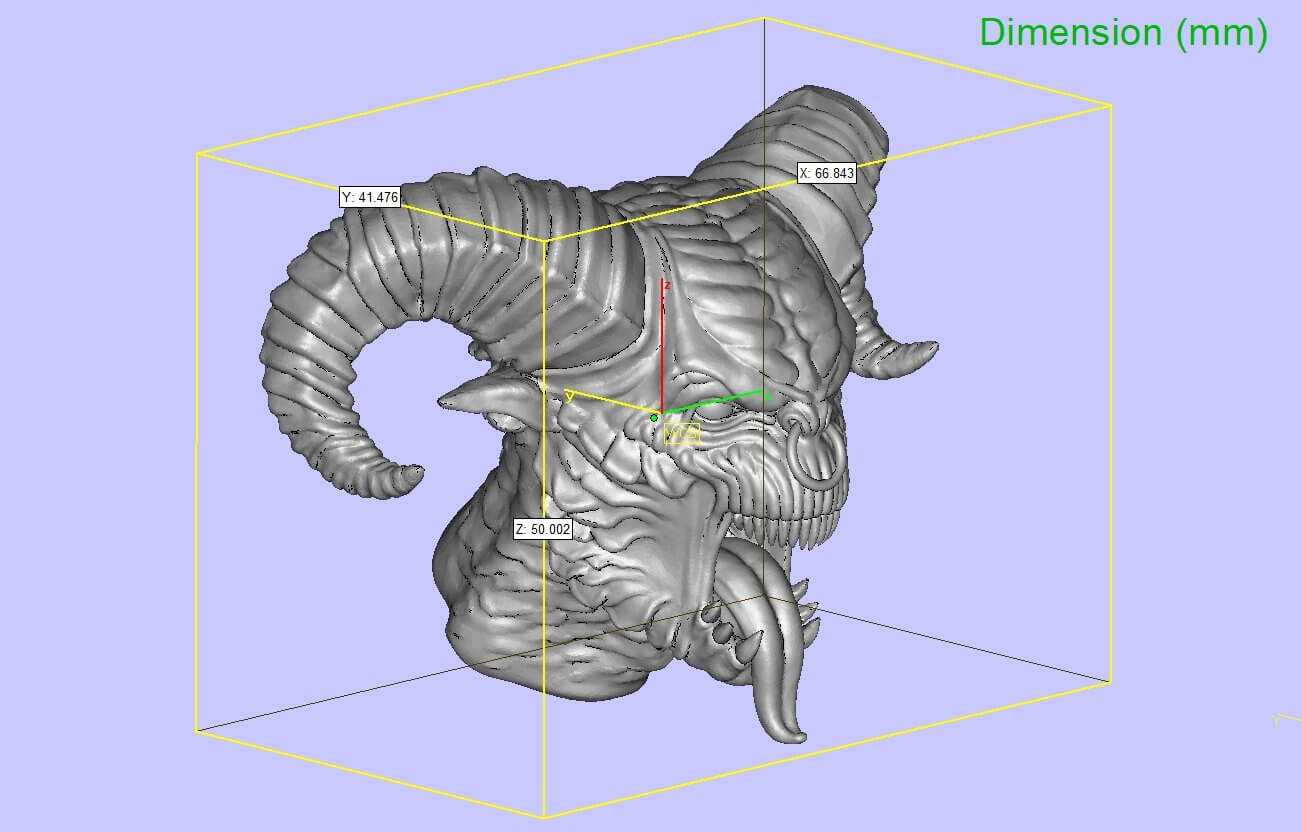Select the bounding box bottom front corner

coord(544,817)
